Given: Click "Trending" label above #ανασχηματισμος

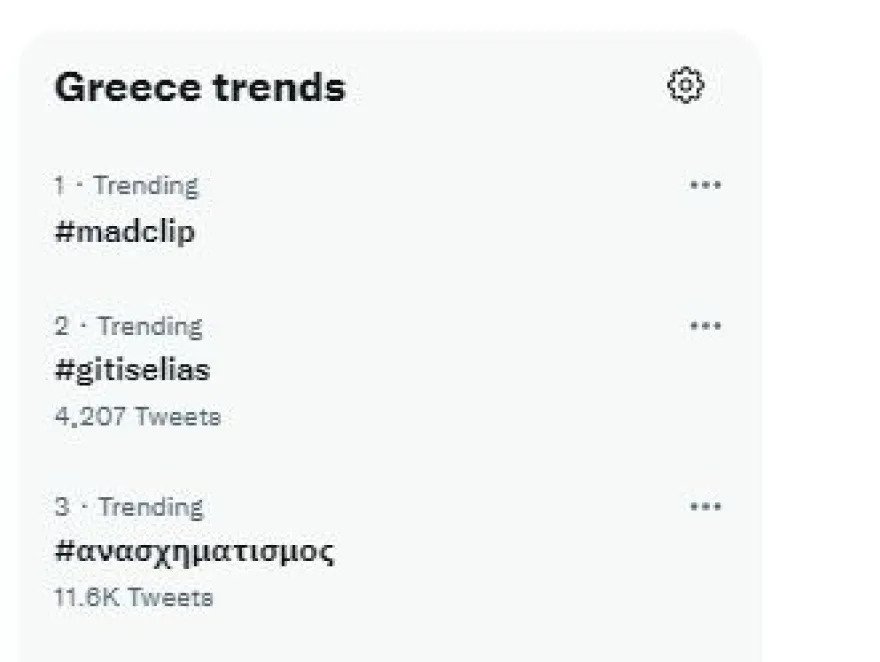Looking at the screenshot, I should [x=150, y=507].
